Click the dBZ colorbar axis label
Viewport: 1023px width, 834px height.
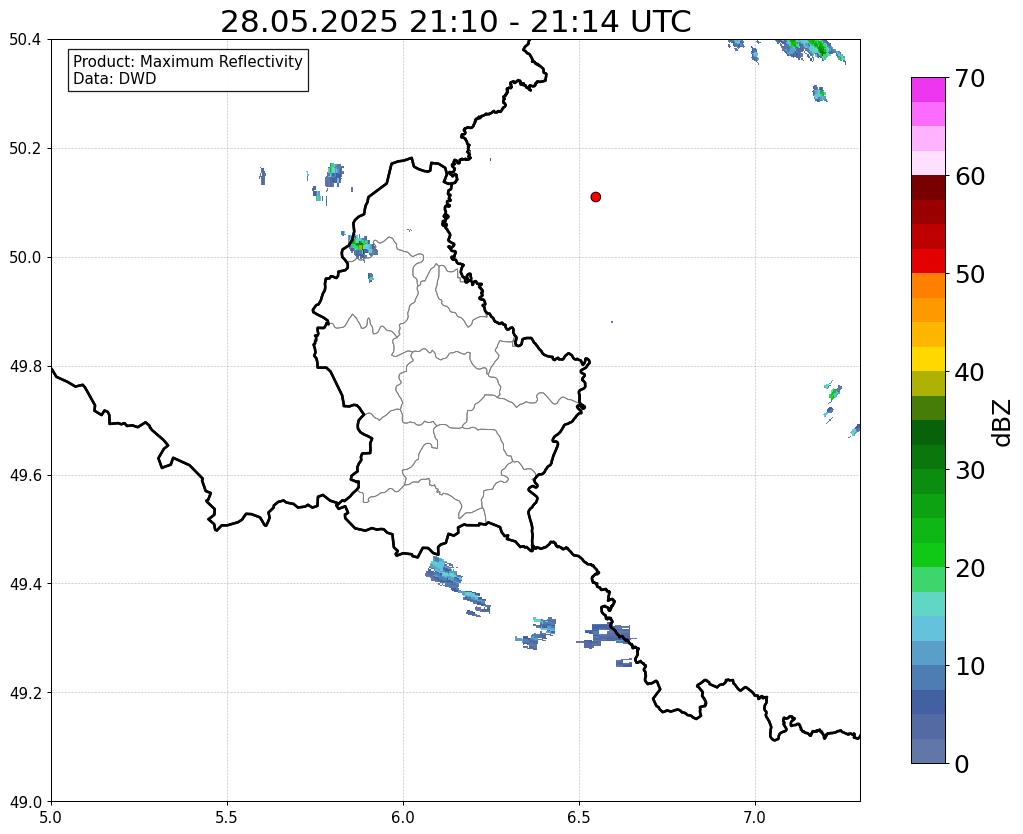(1003, 422)
